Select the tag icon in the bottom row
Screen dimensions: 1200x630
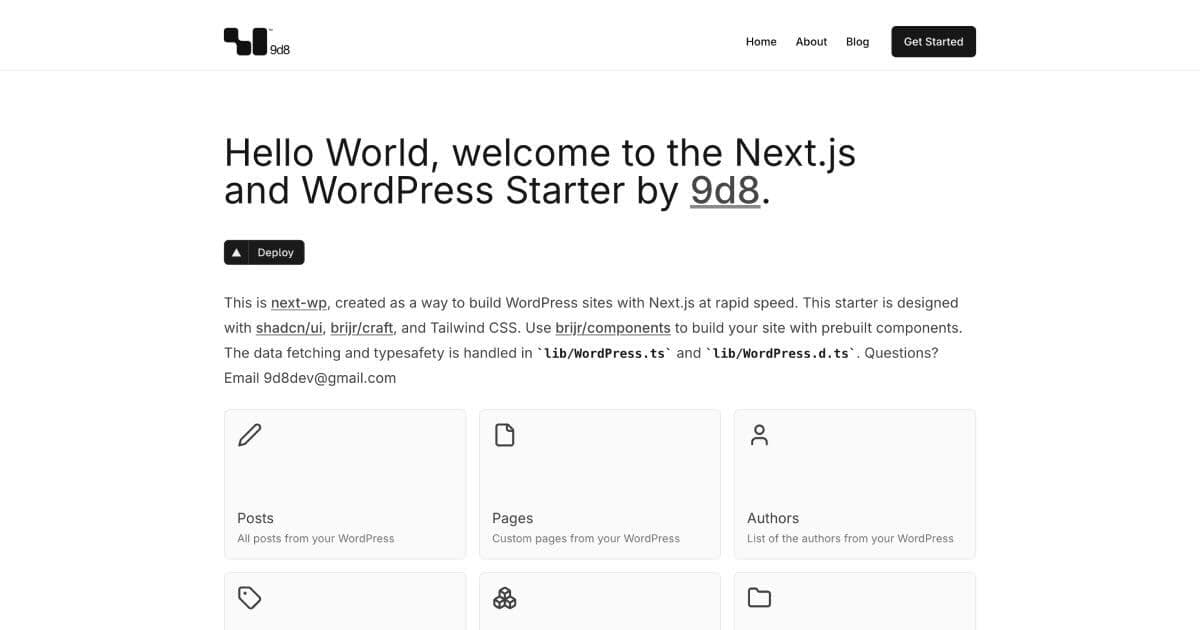248,597
